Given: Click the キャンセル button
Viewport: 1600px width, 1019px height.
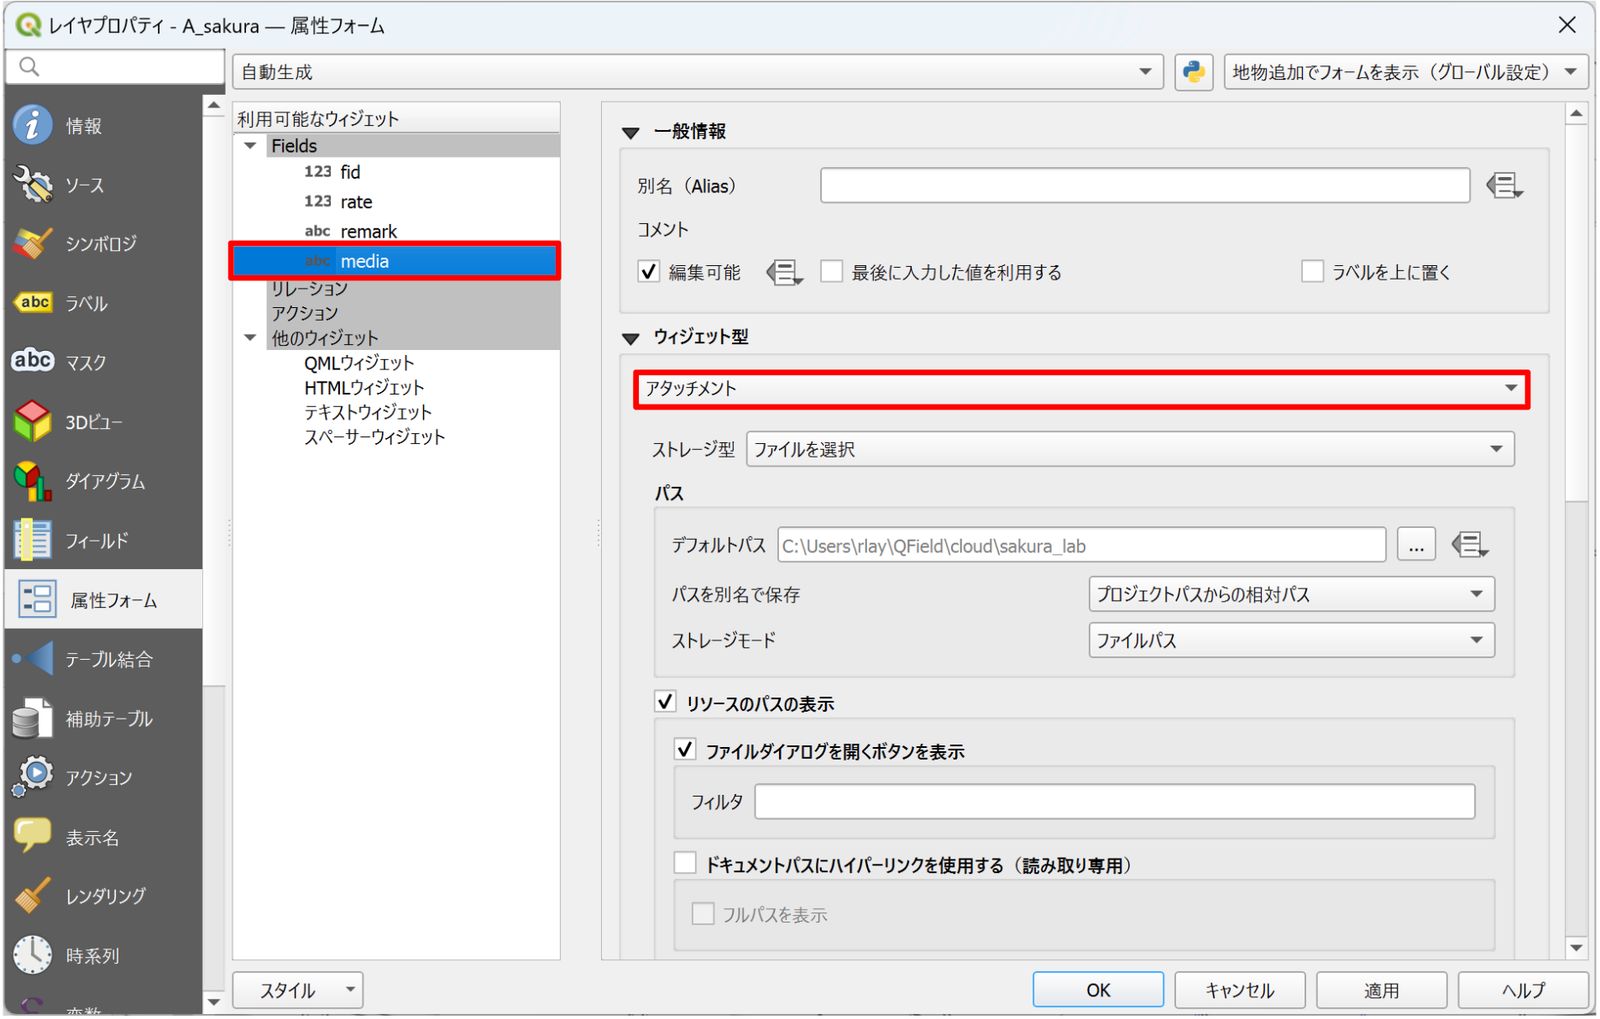Looking at the screenshot, I should point(1239,990).
